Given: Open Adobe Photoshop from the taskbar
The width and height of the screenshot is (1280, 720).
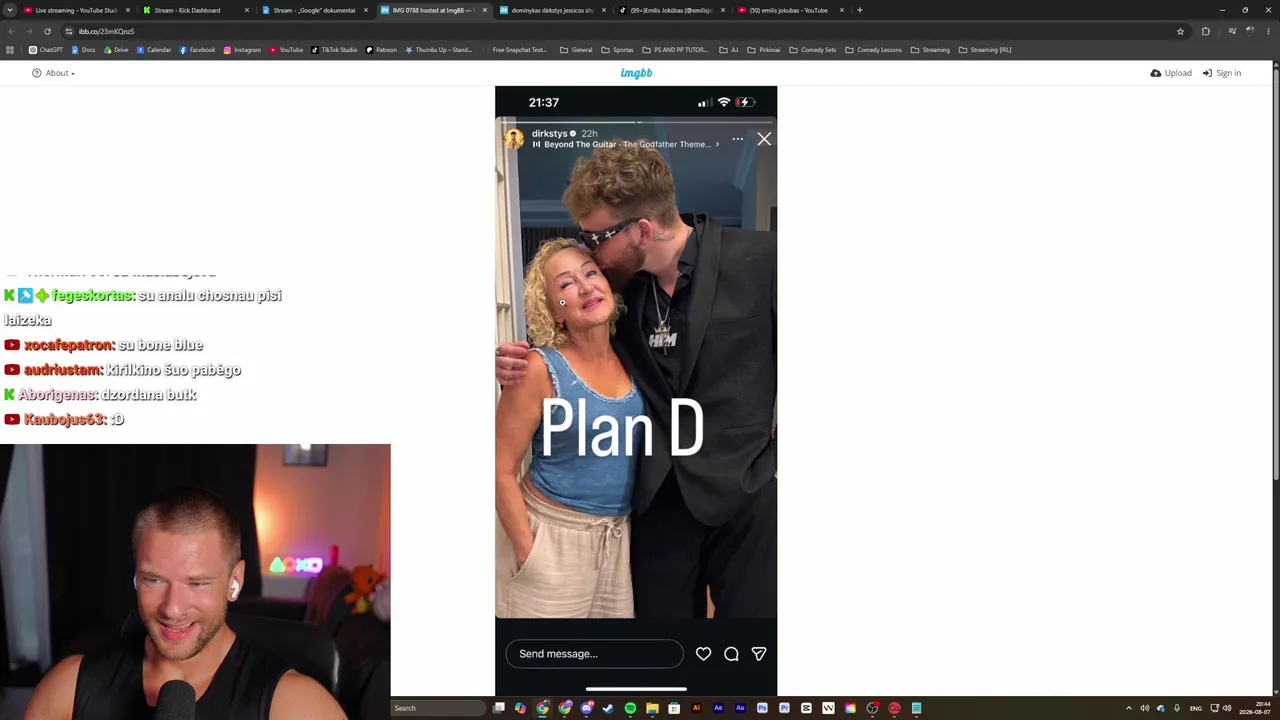Looking at the screenshot, I should [762, 708].
